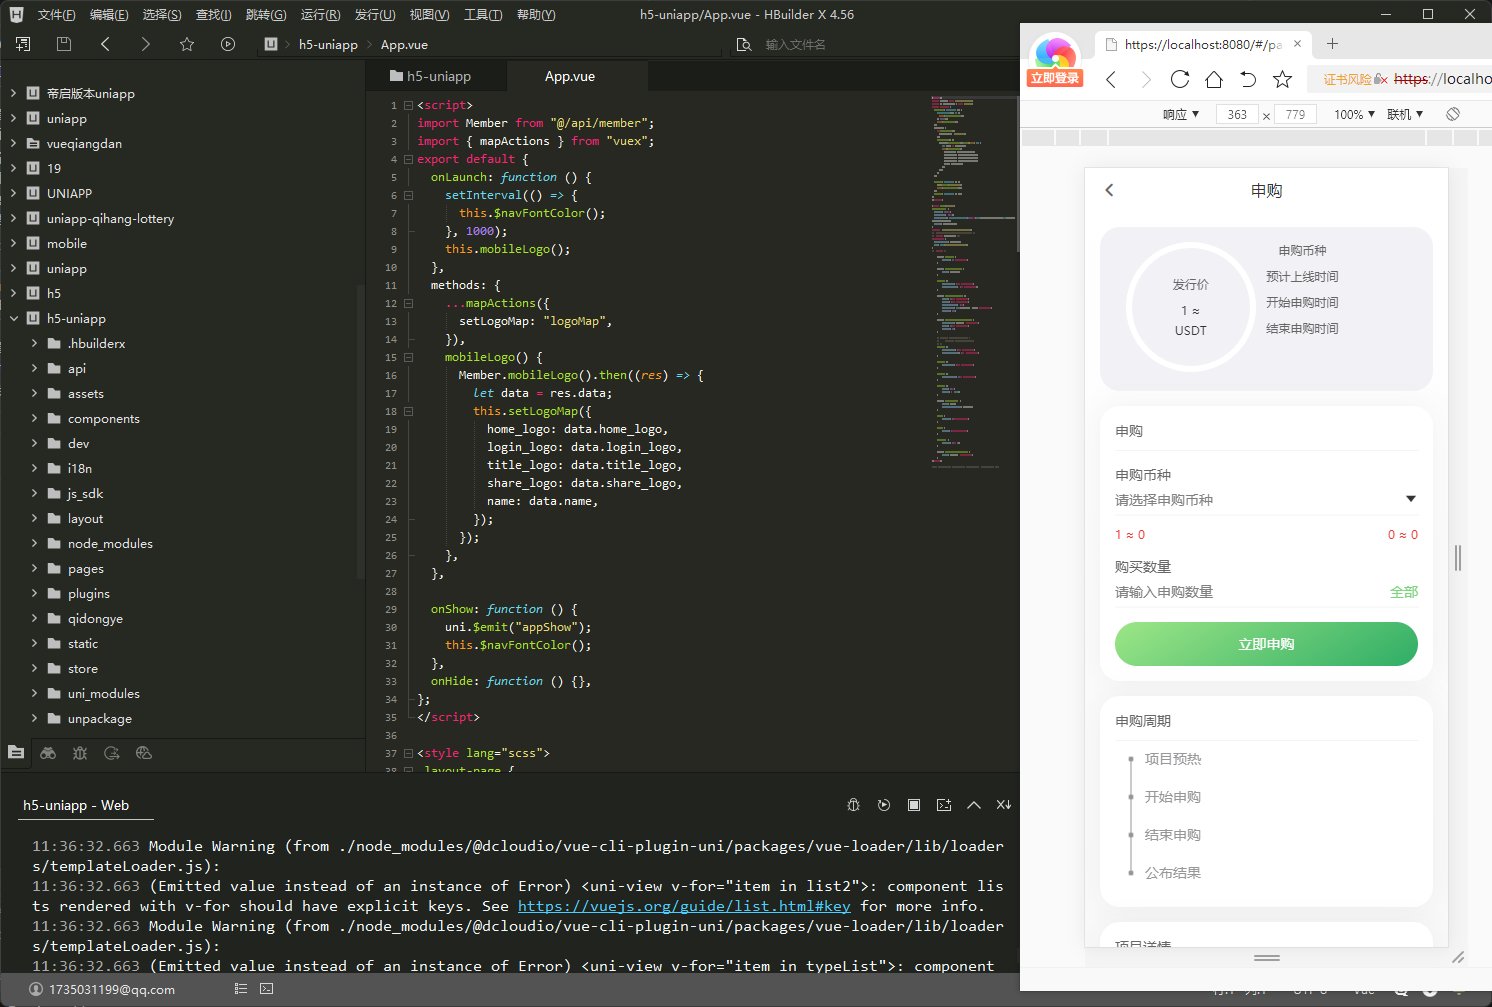Navigate back using HBuilder toolbar arrow

105,44
